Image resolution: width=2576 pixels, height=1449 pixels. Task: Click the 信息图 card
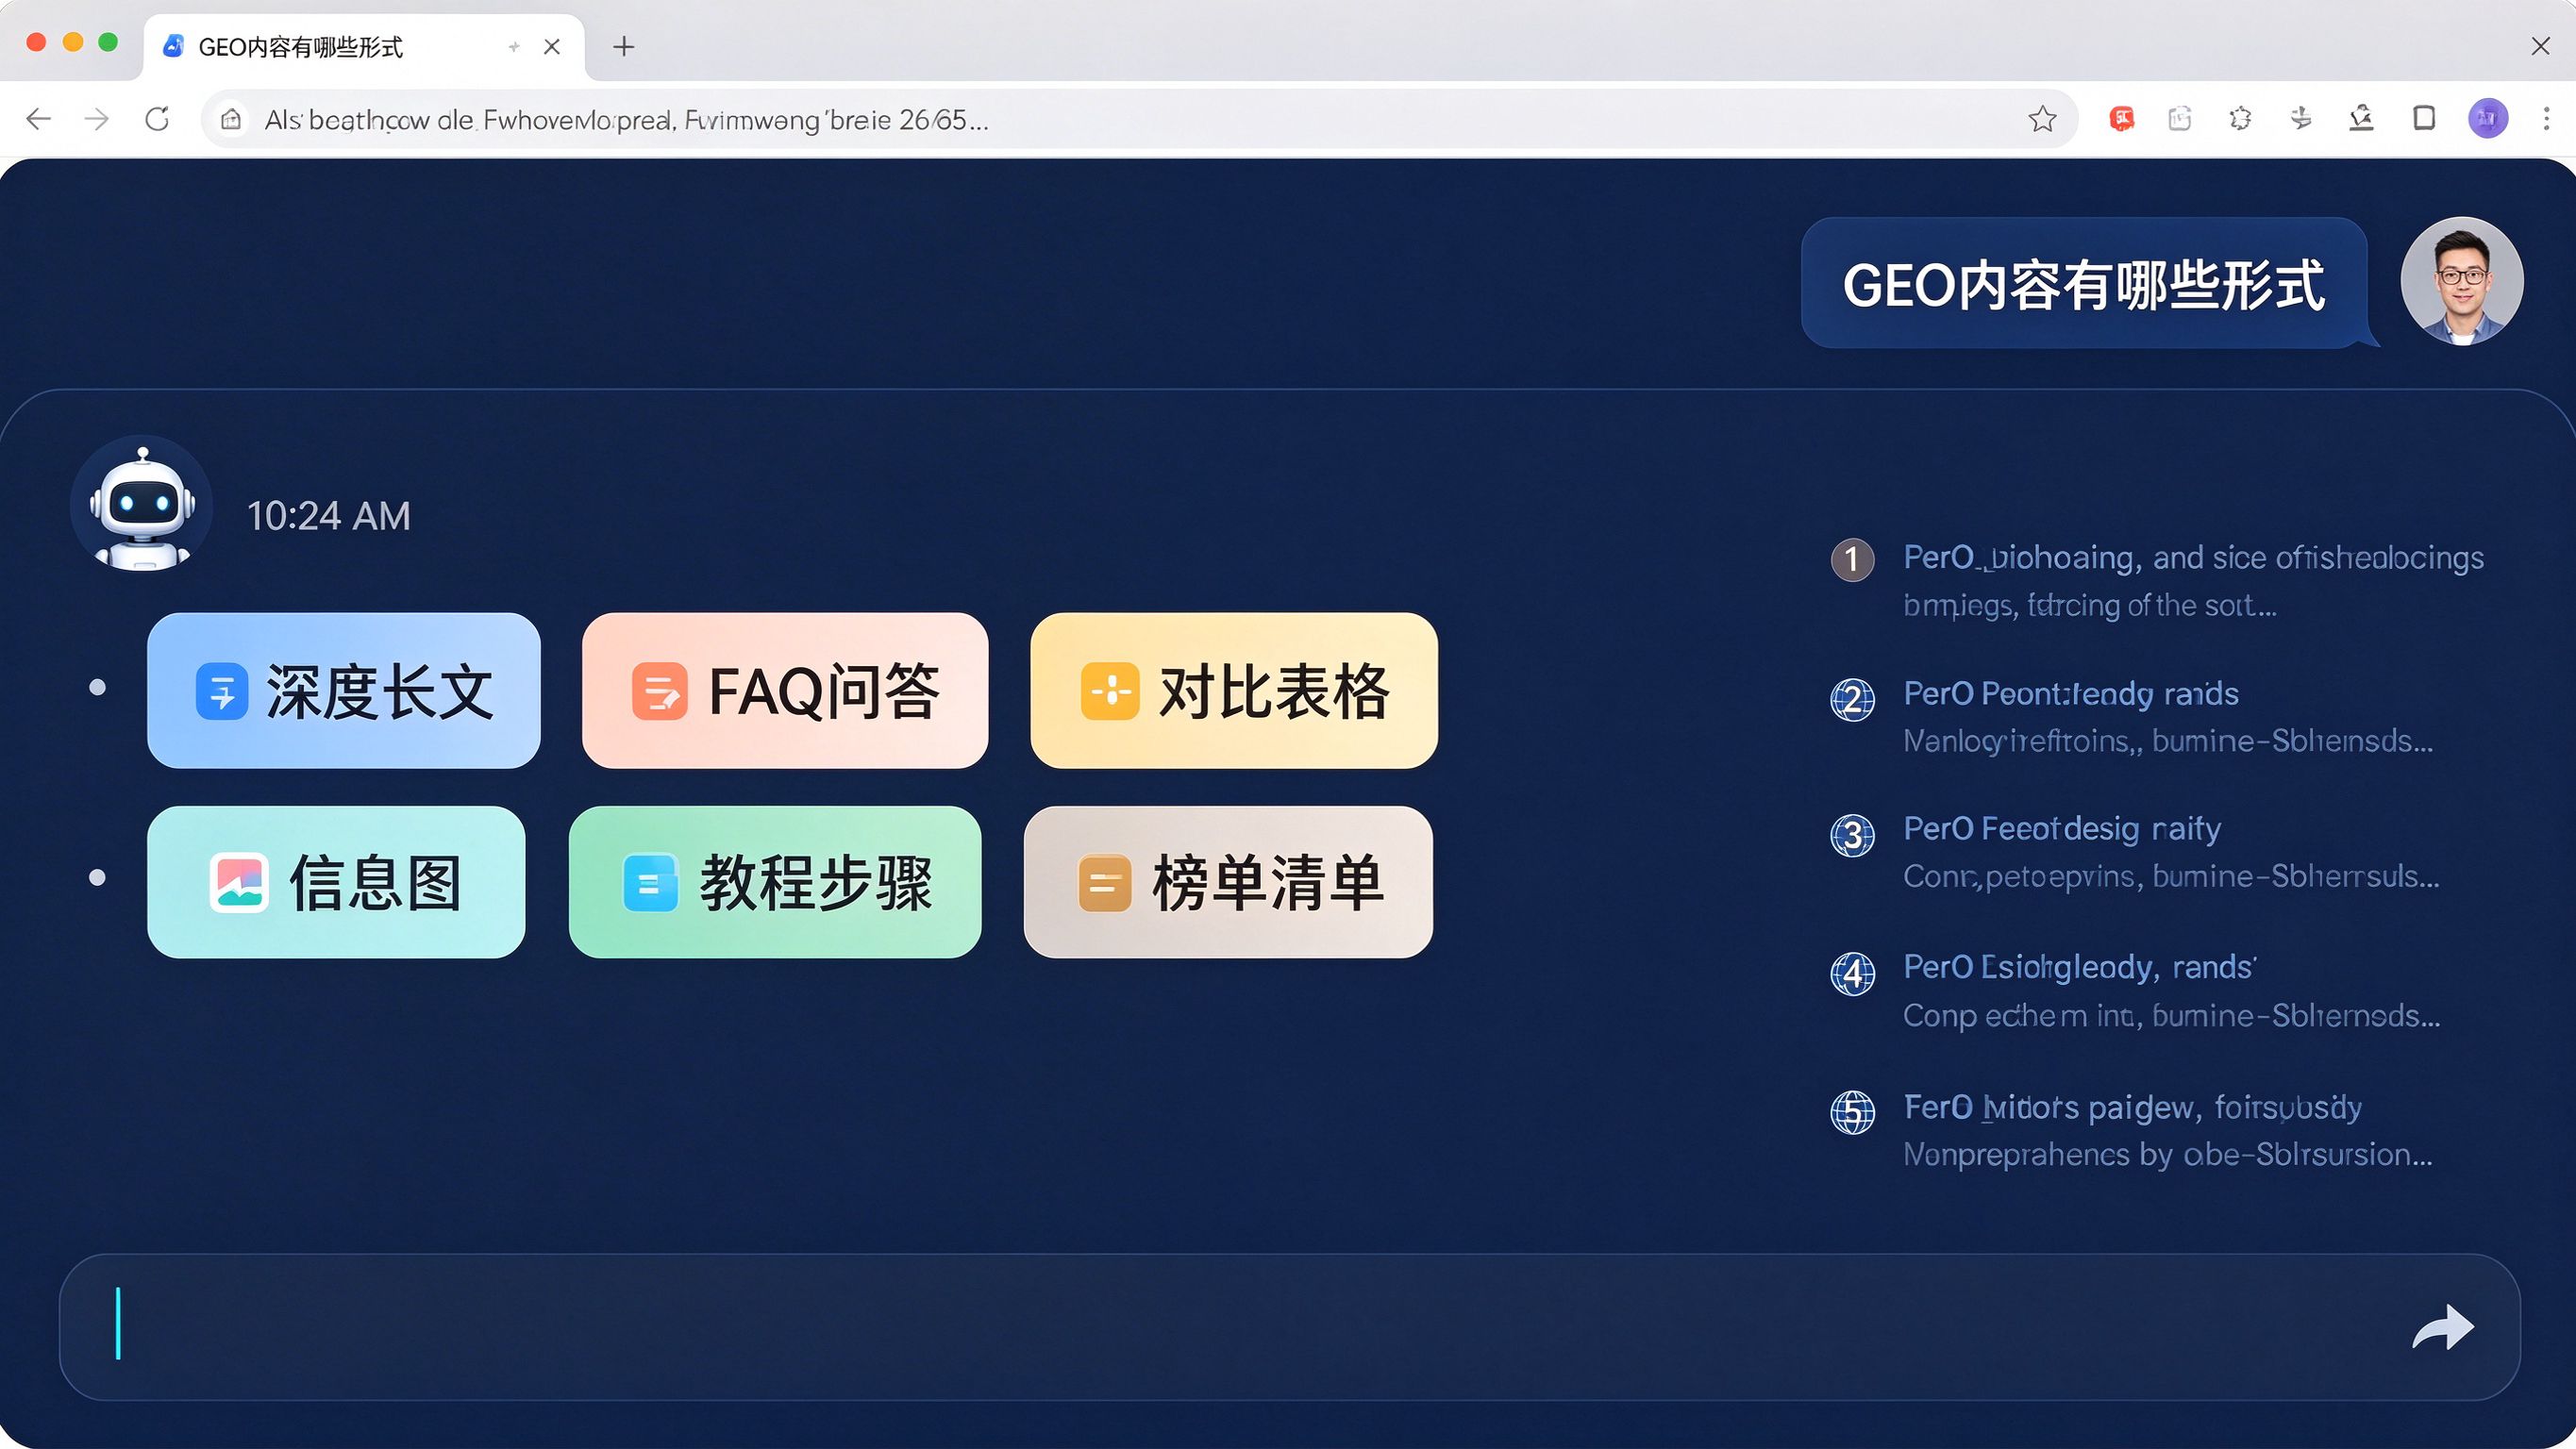336,882
